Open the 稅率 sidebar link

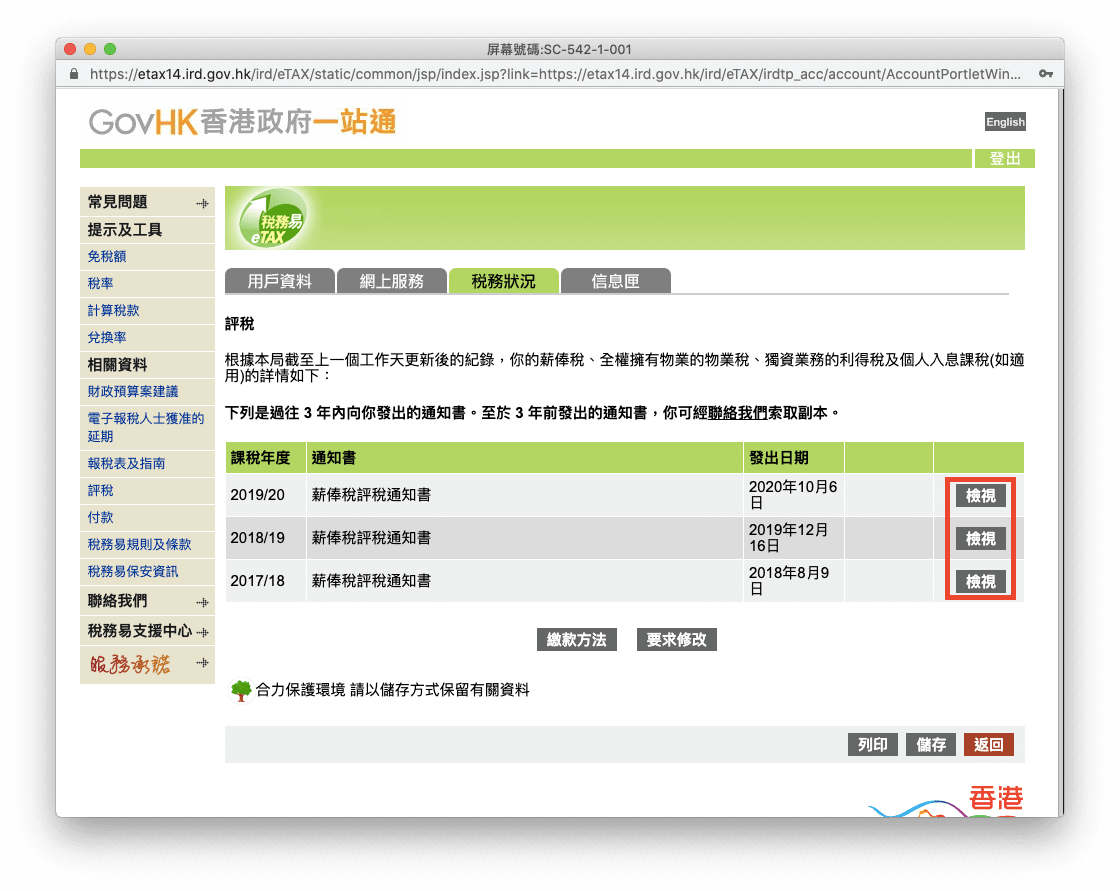(101, 284)
